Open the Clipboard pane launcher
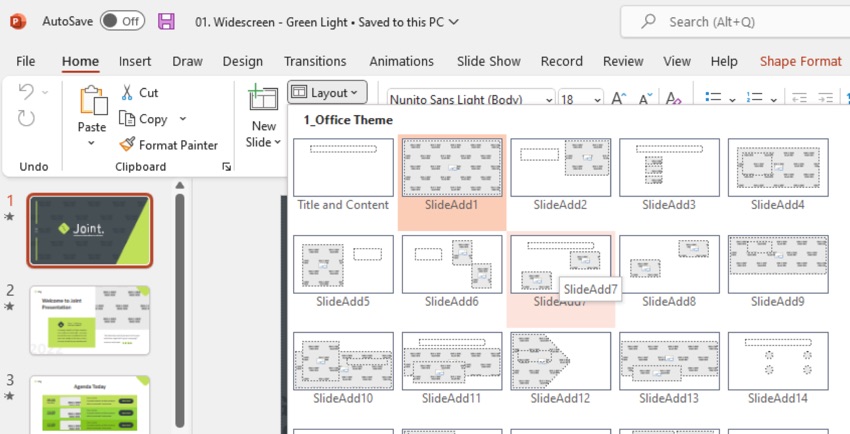 (227, 167)
